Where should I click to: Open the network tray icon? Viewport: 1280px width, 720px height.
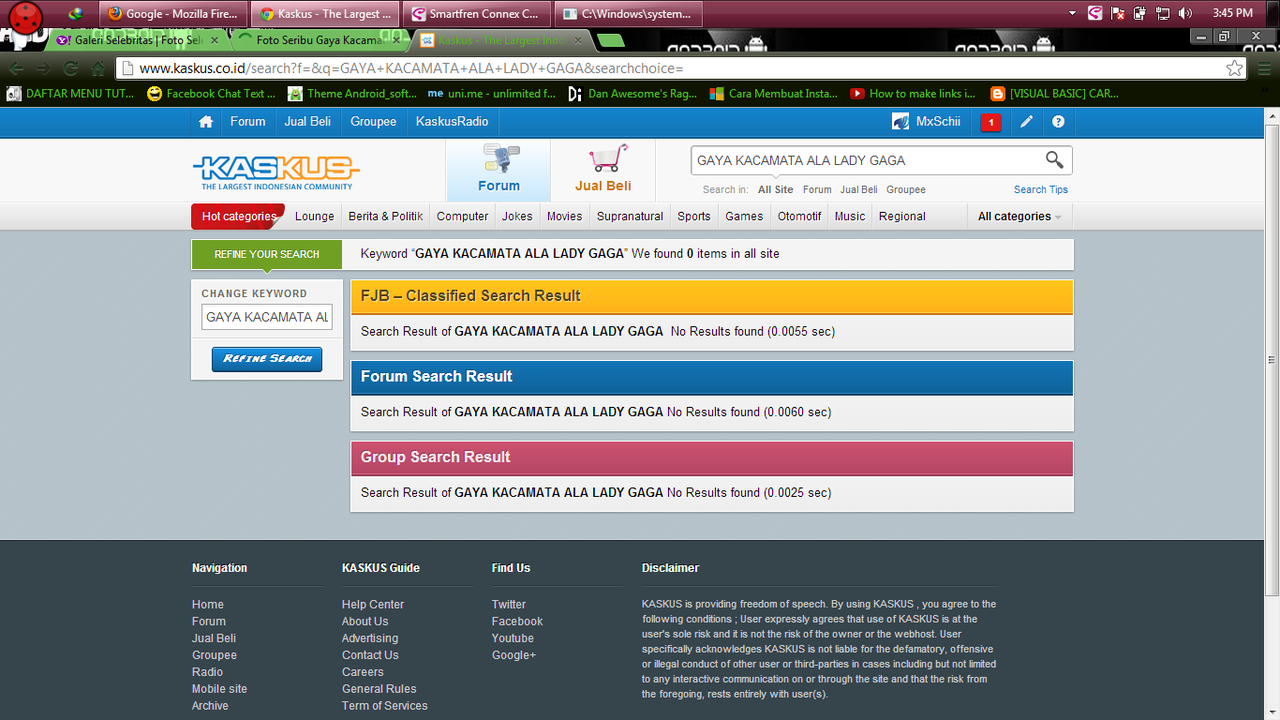point(1163,13)
